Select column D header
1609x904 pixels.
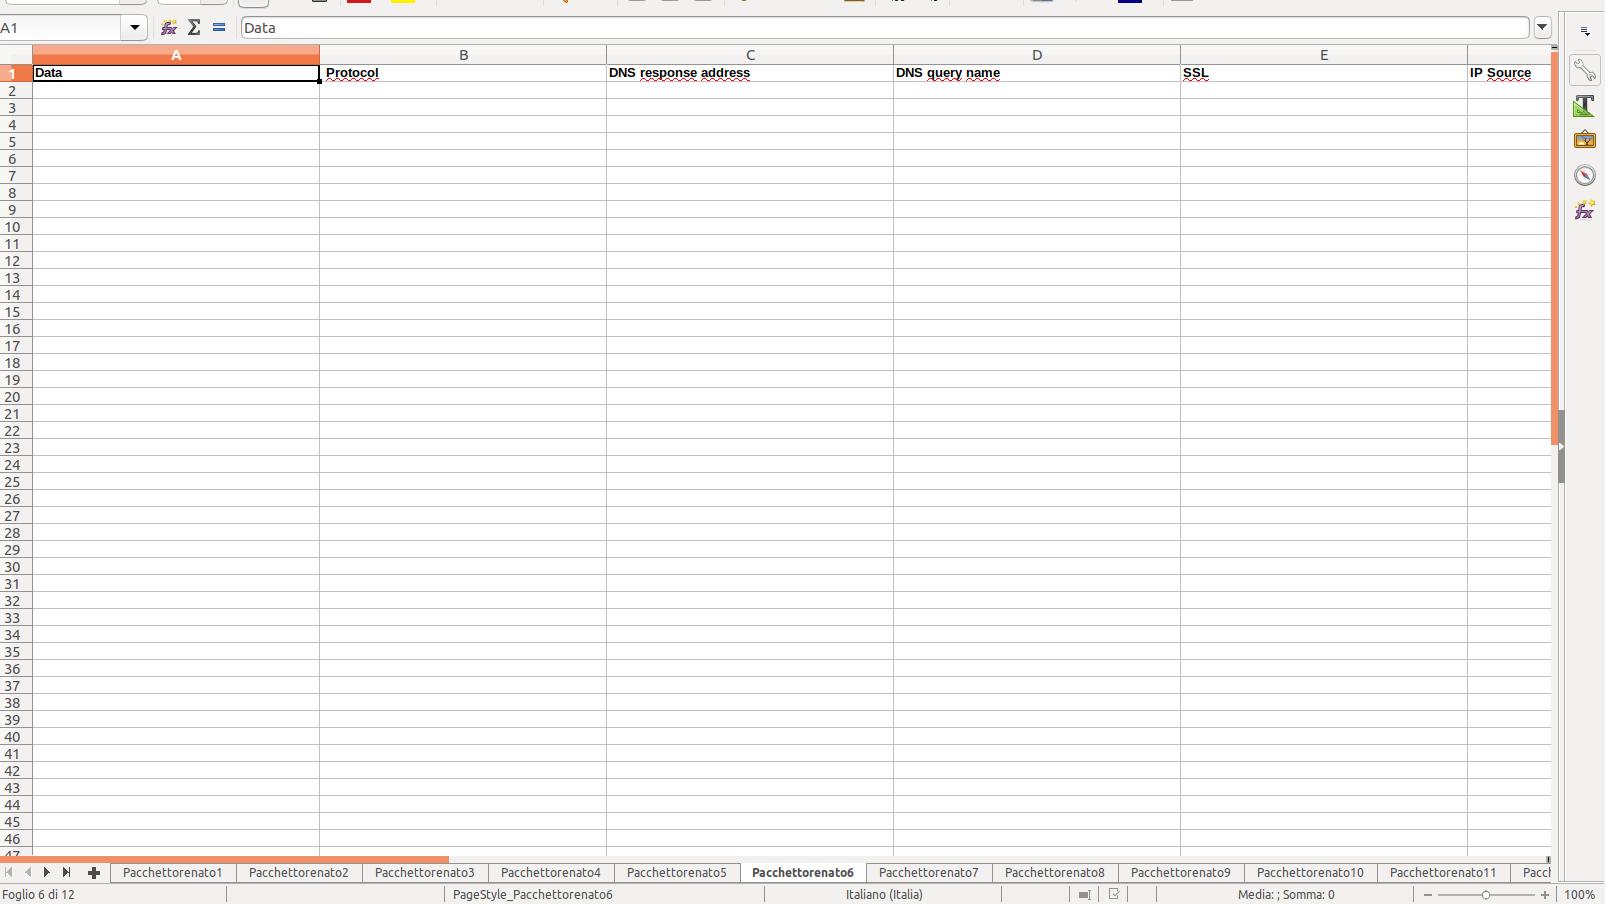(1037, 55)
